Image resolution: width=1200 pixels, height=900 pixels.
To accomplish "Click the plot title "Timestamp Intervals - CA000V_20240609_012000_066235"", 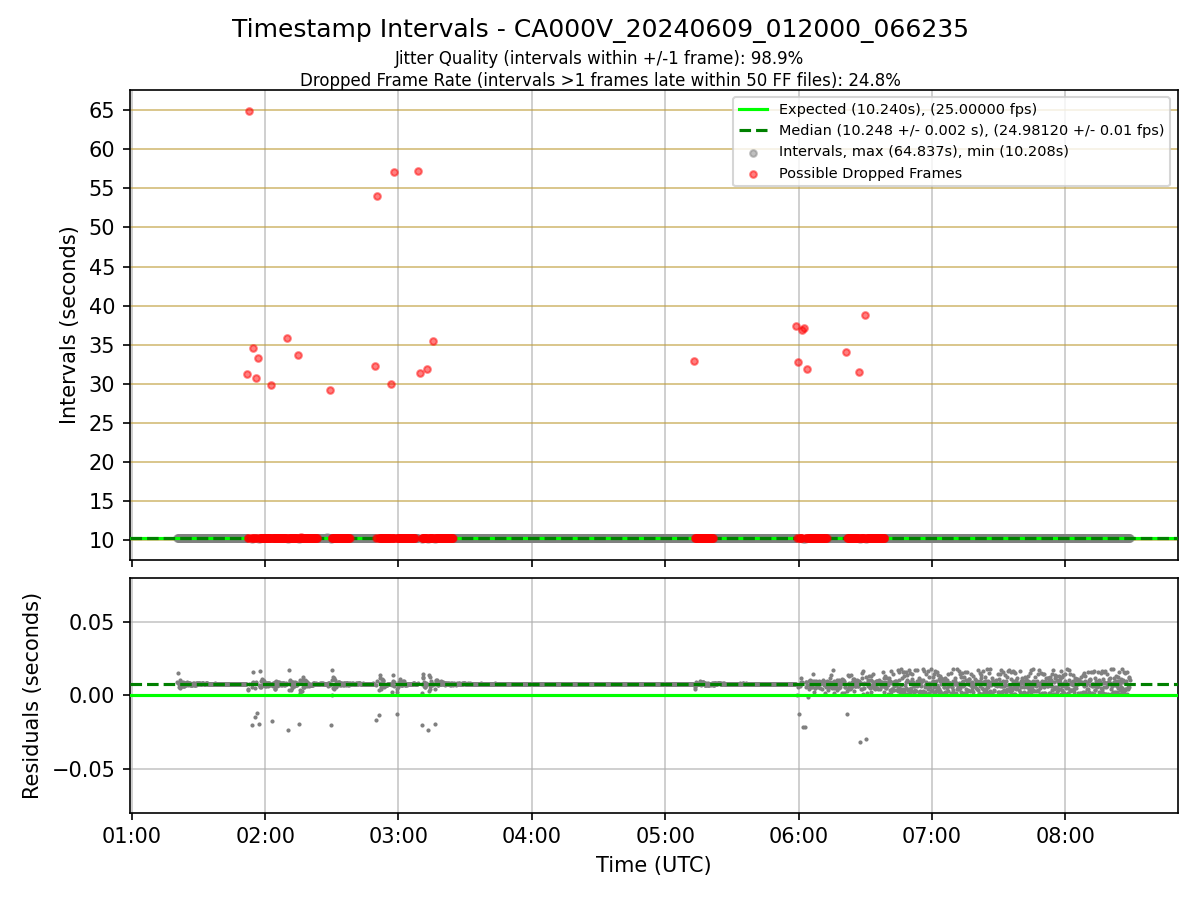I will coord(600,29).
